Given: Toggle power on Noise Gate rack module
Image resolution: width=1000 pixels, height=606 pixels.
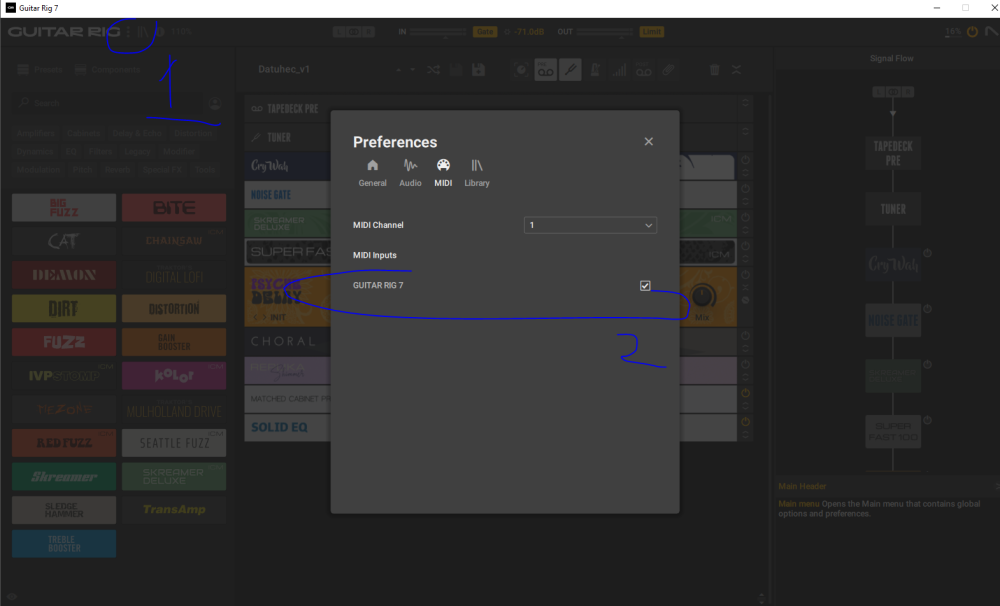Looking at the screenshot, I should pos(745,188).
